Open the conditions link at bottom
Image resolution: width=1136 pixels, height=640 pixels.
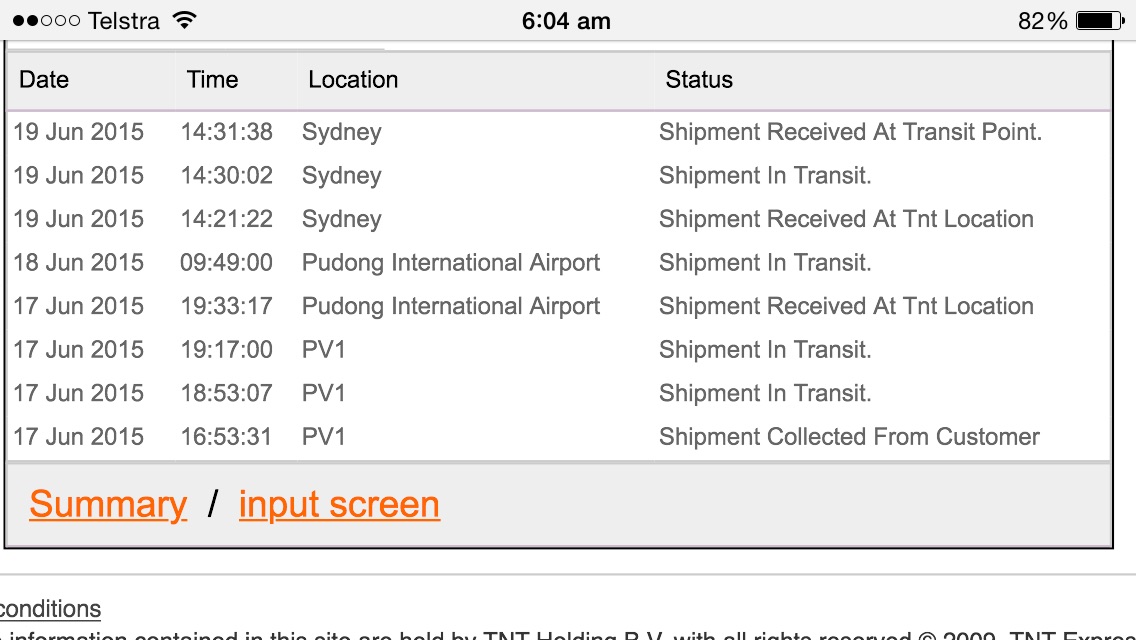pyautogui.click(x=50, y=609)
